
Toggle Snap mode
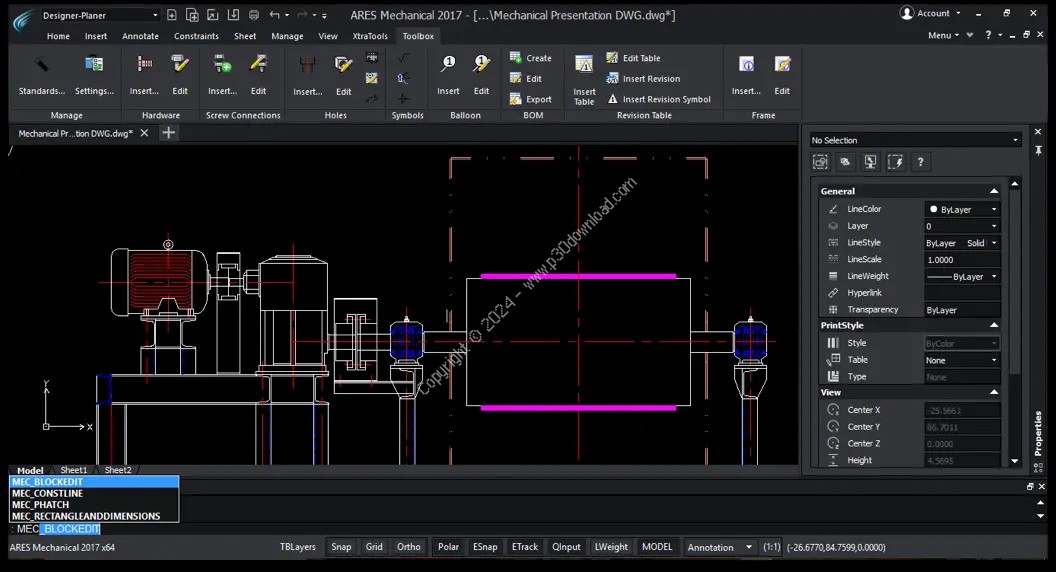tap(341, 547)
